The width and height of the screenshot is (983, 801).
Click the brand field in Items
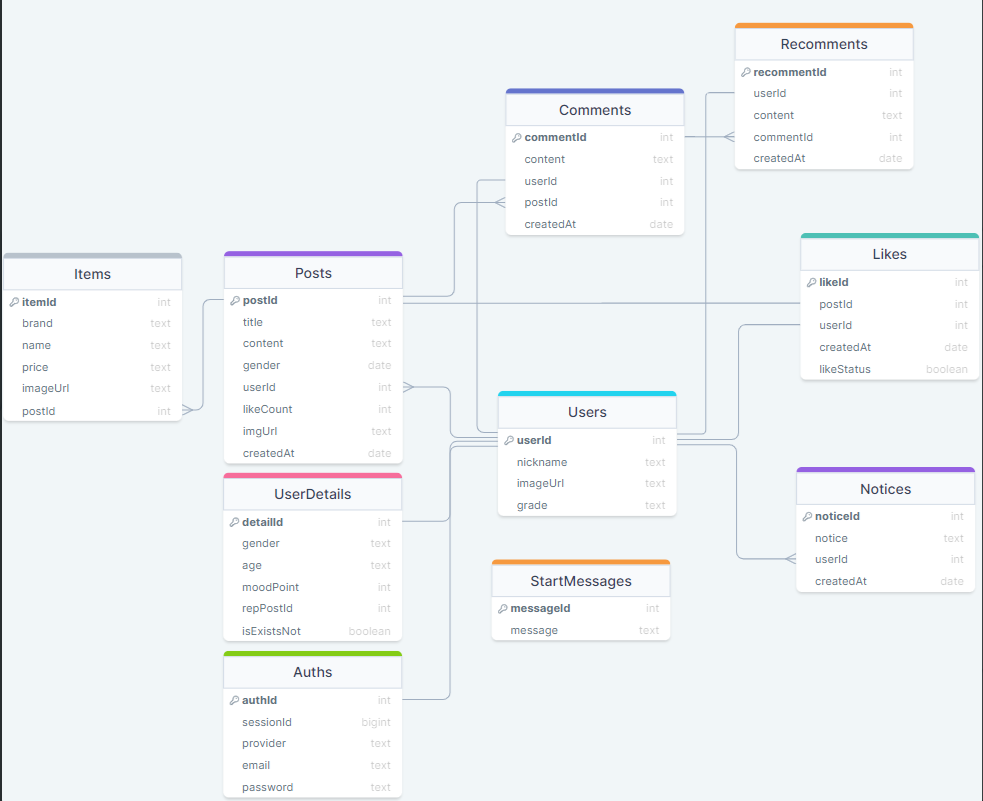tap(93, 323)
